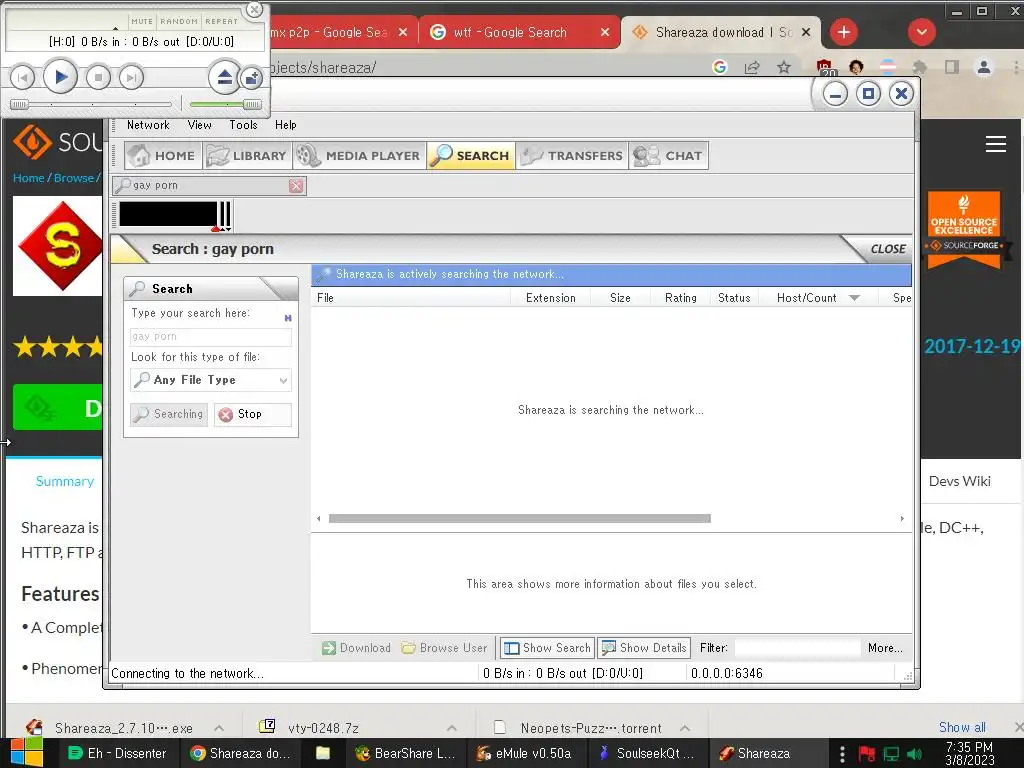Expand Shareaza exe download options

point(219,728)
